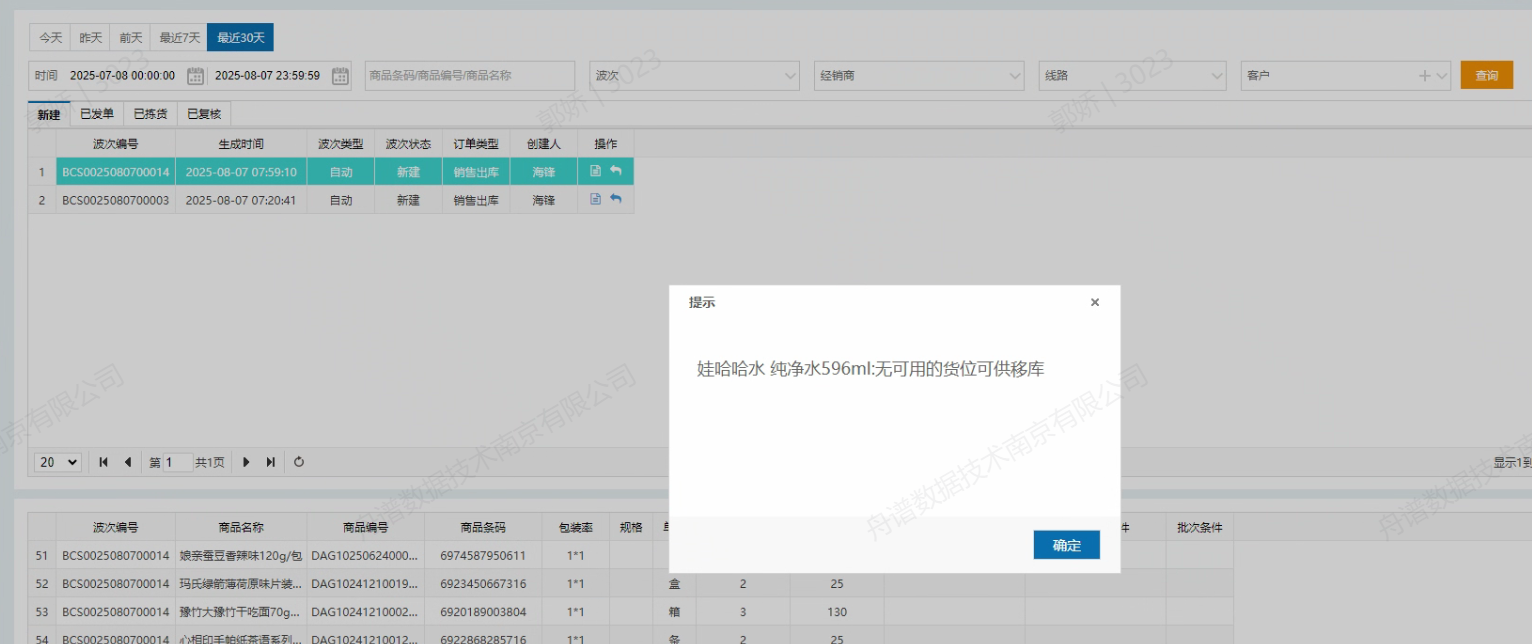The height and width of the screenshot is (644, 1532).
Task: Close the 提示 dialog with the X
Action: pyautogui.click(x=1094, y=302)
